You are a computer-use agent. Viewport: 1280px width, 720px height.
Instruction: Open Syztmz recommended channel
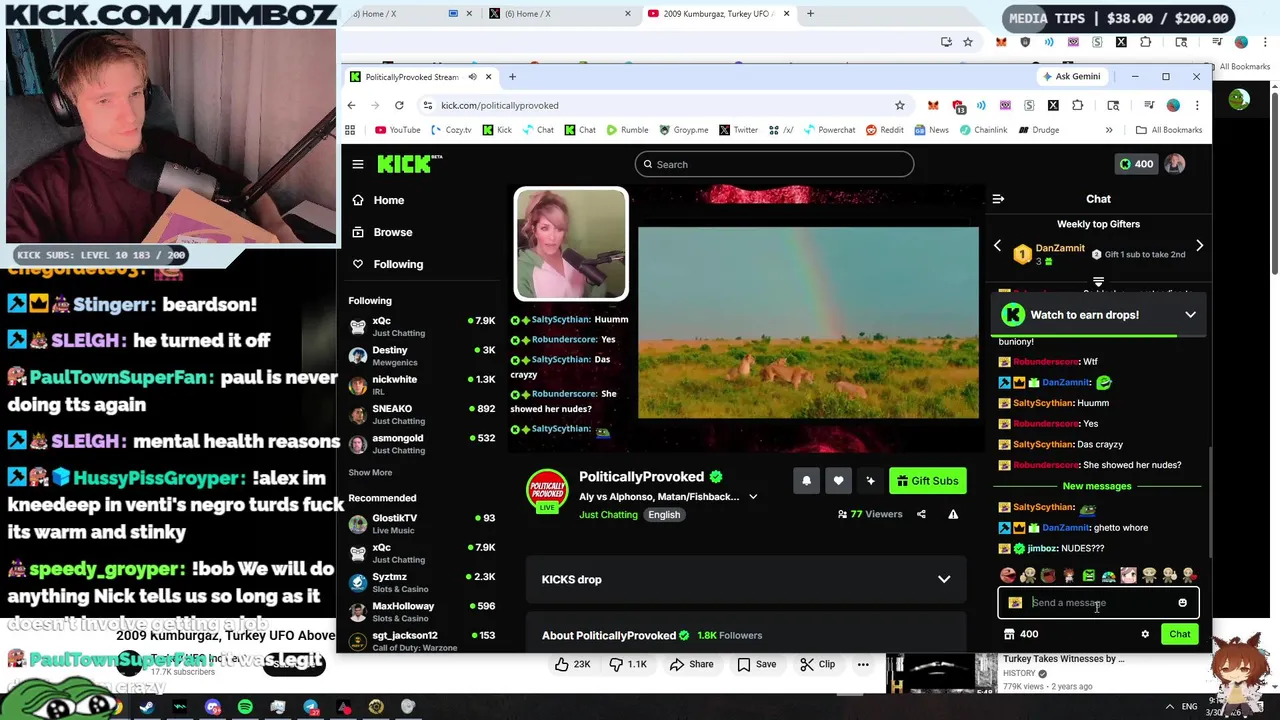421,582
